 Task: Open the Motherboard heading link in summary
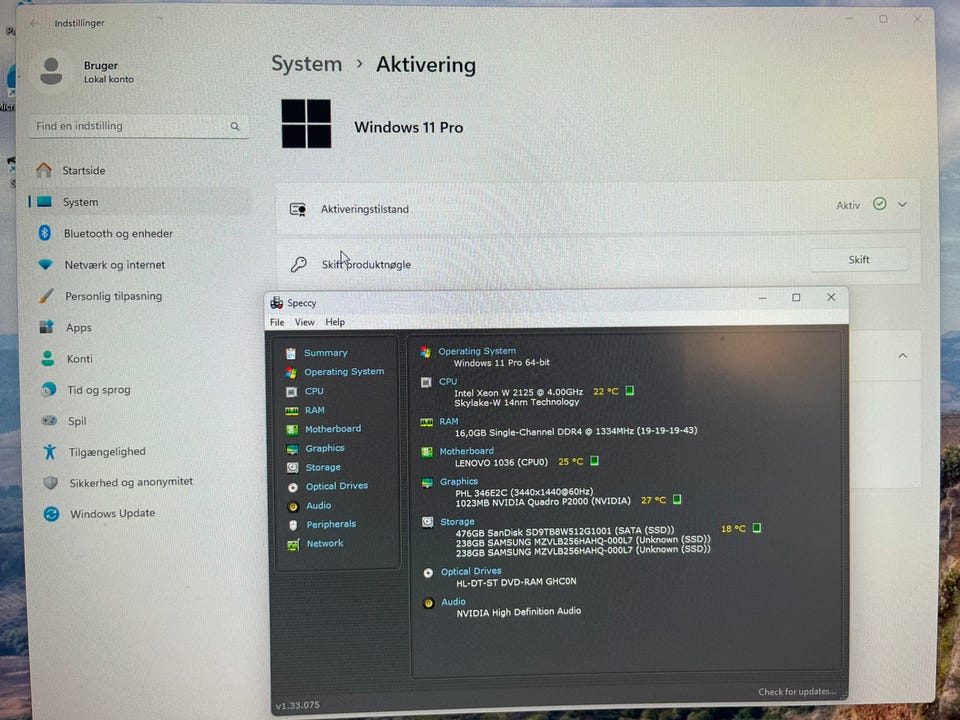(467, 451)
